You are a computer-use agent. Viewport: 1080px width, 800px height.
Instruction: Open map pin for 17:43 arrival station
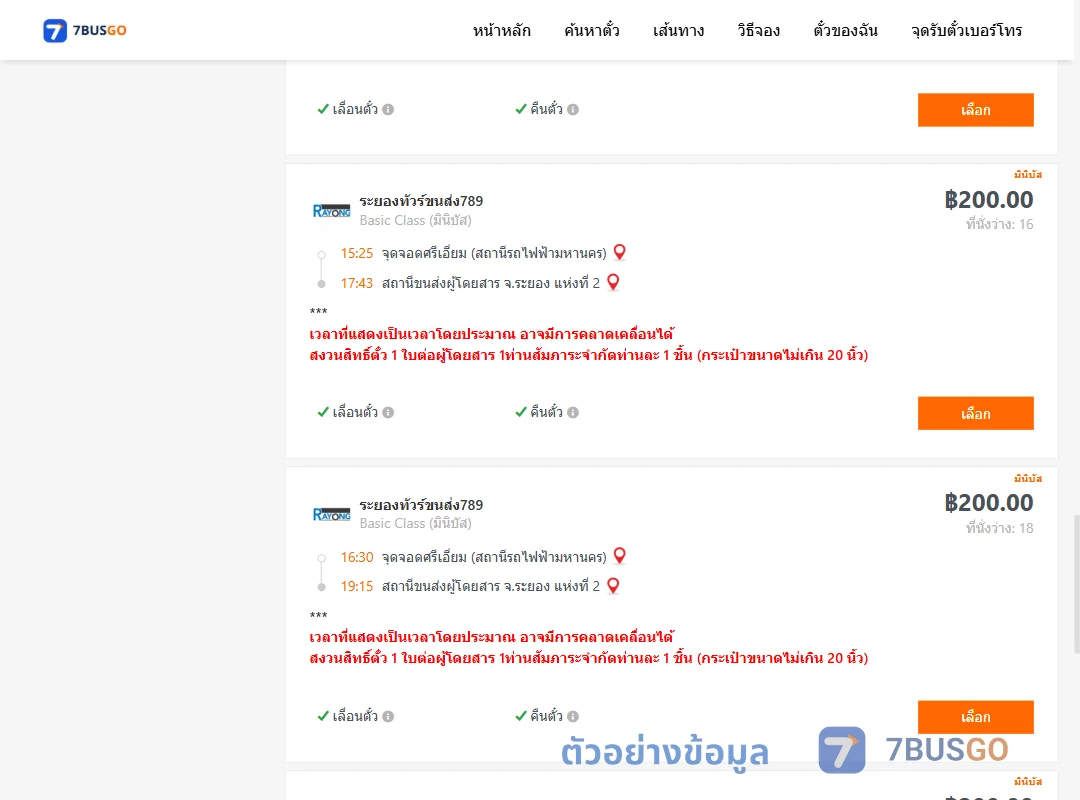coord(613,282)
